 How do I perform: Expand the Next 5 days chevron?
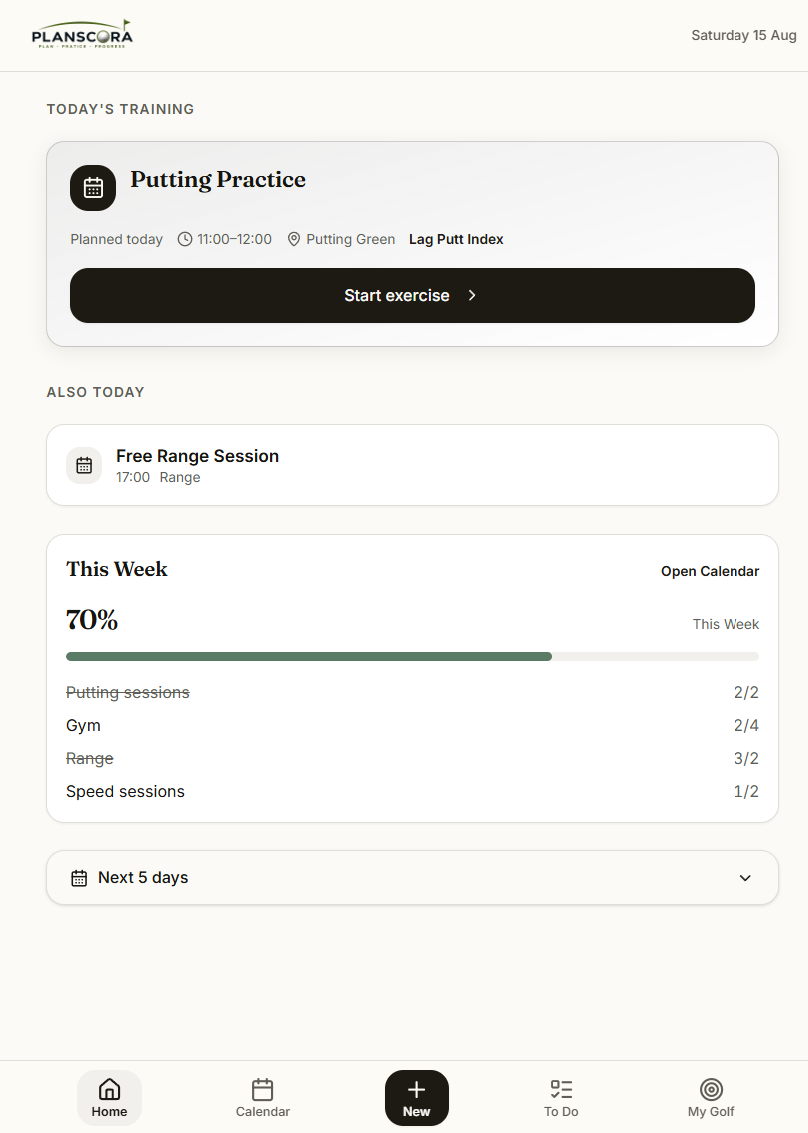[745, 878]
